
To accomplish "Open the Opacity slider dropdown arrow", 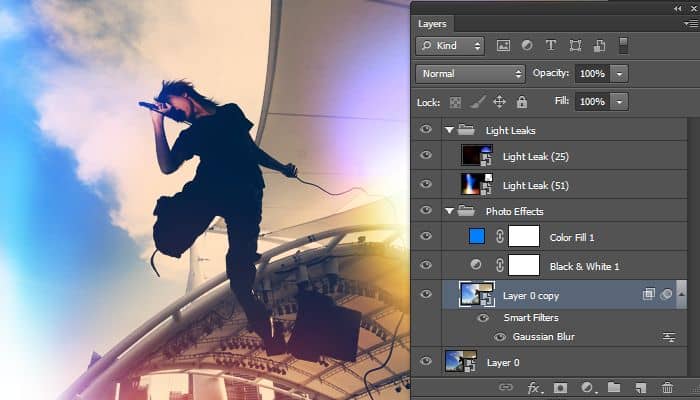I will click(619, 74).
